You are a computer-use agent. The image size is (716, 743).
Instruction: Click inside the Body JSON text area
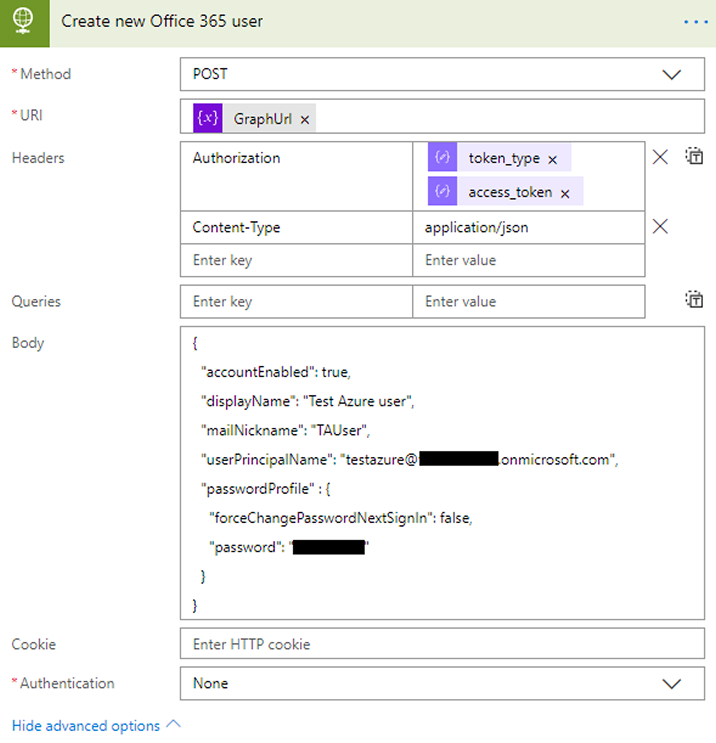point(442,472)
